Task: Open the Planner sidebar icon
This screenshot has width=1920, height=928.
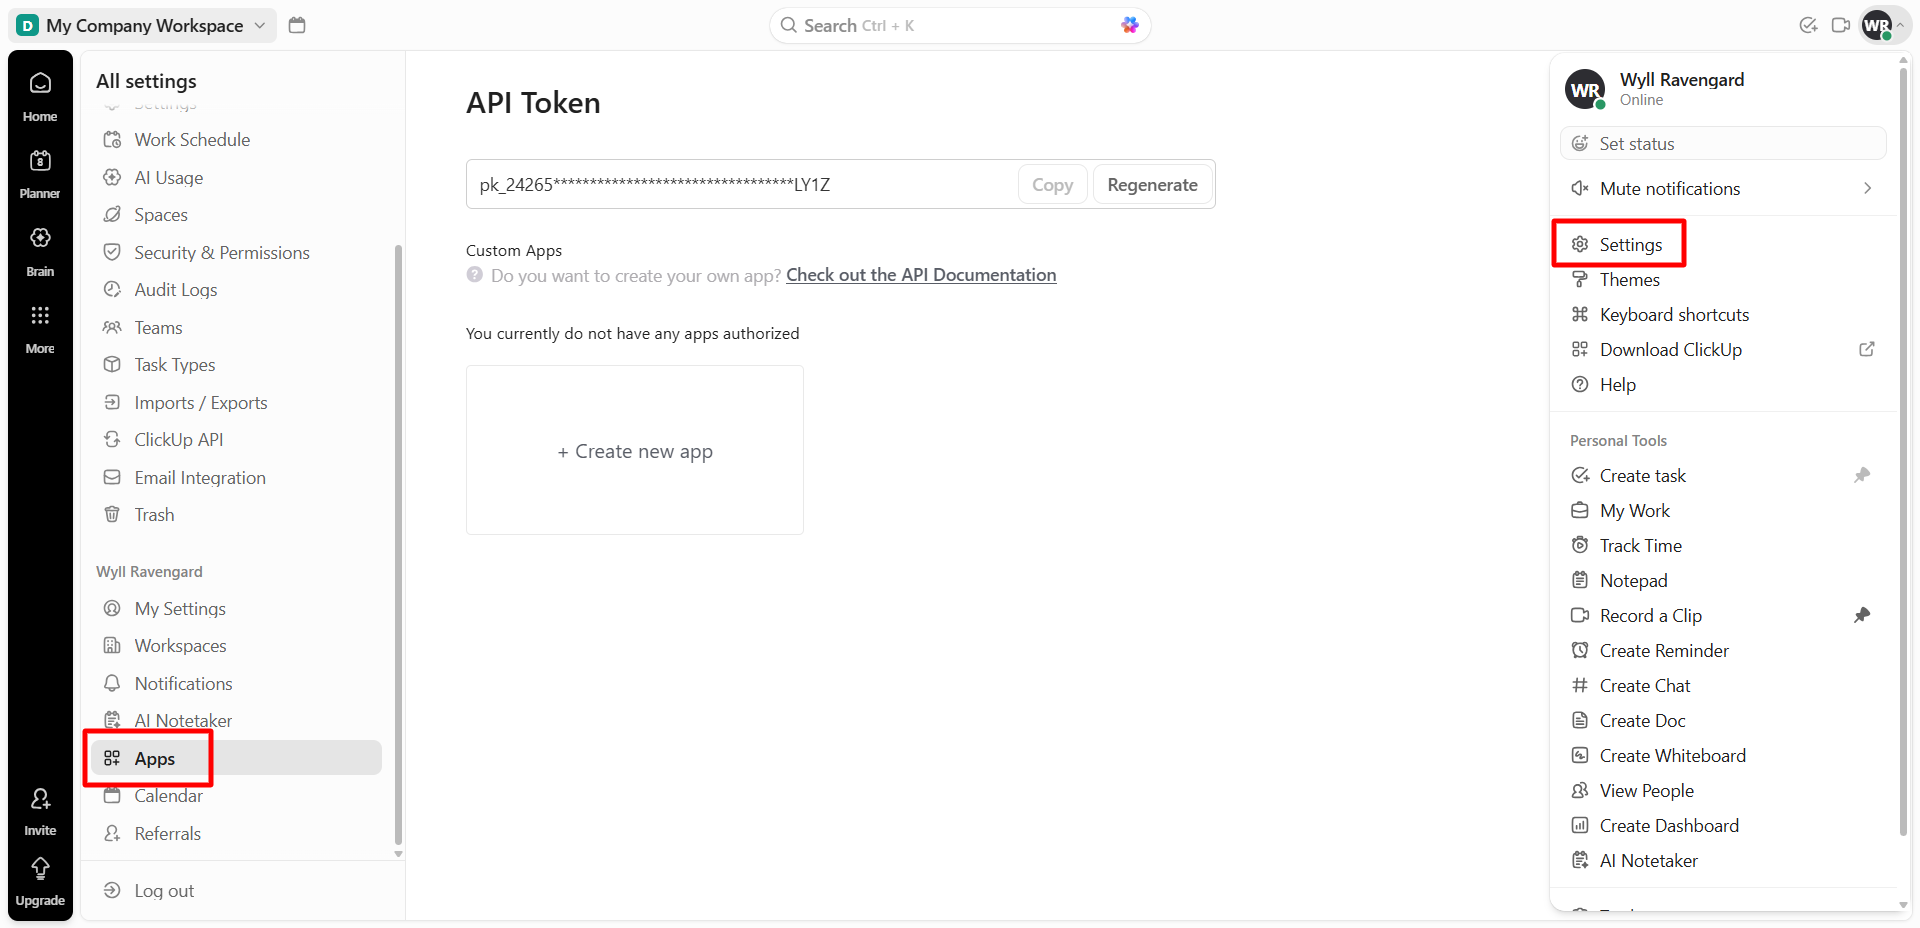Action: pyautogui.click(x=40, y=161)
